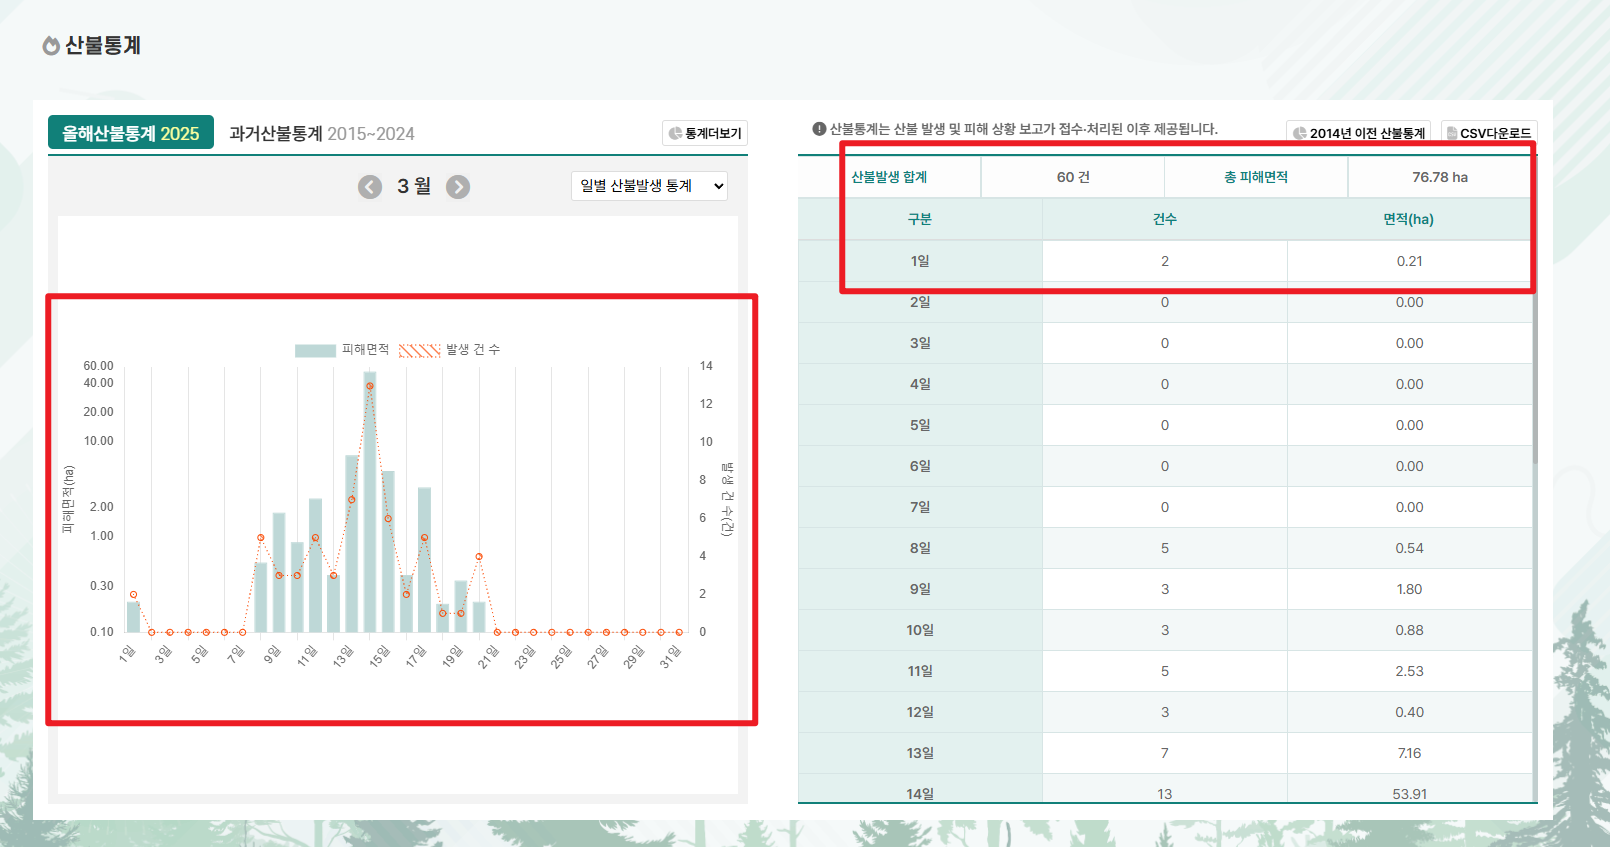Screen dimensions: 1610x847
Task: Click 19일 bar in the chart
Action: [461, 606]
